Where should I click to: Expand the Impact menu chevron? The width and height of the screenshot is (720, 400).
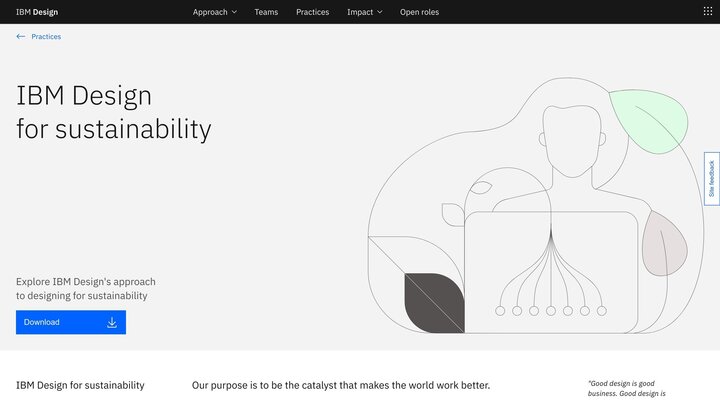tap(380, 12)
